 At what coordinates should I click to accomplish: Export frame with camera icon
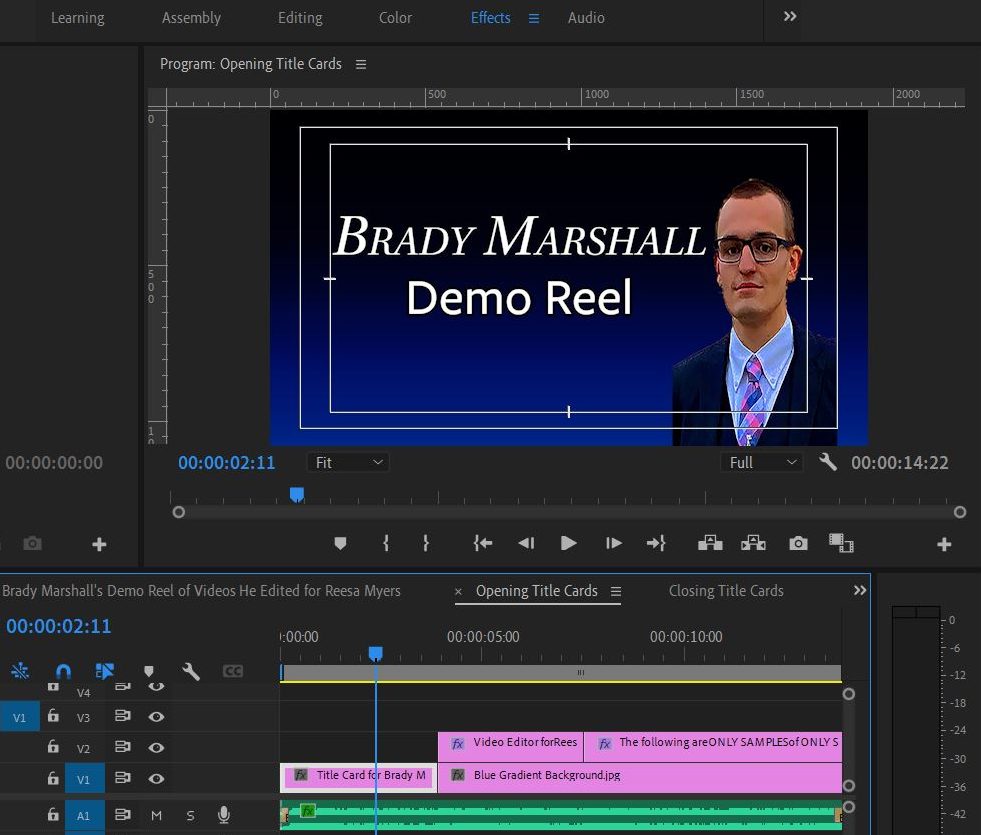click(798, 543)
